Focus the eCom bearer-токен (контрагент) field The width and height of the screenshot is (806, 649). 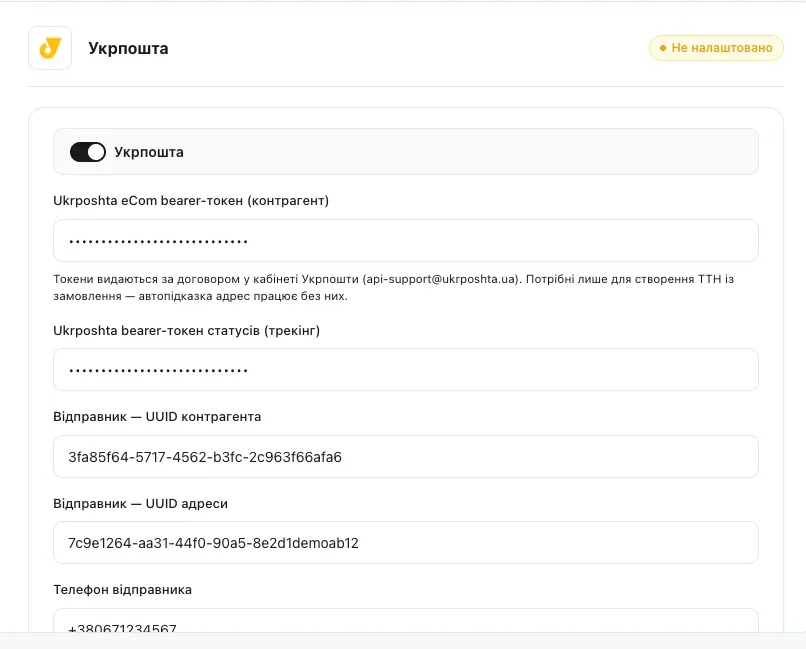point(406,240)
